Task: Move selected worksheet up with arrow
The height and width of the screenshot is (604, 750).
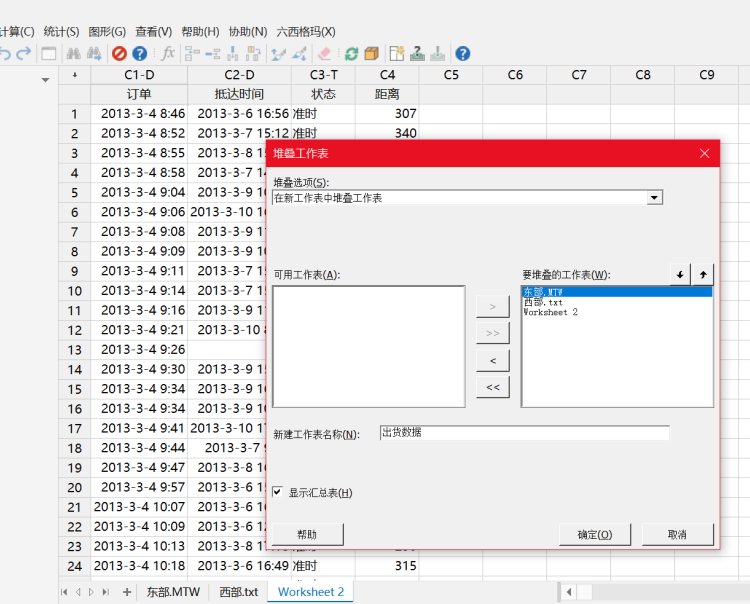Action: (x=703, y=275)
